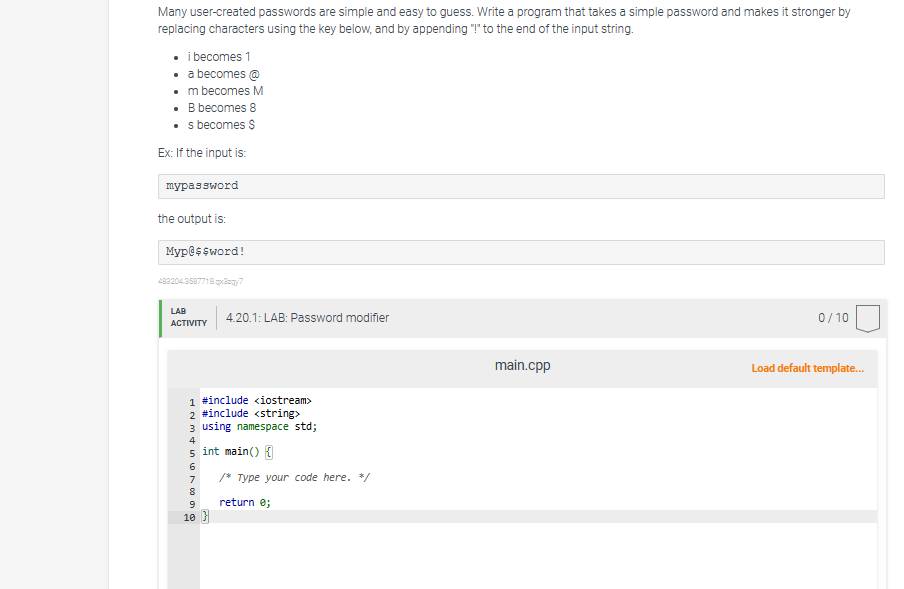Click the lab completion badge icon

(x=868, y=318)
